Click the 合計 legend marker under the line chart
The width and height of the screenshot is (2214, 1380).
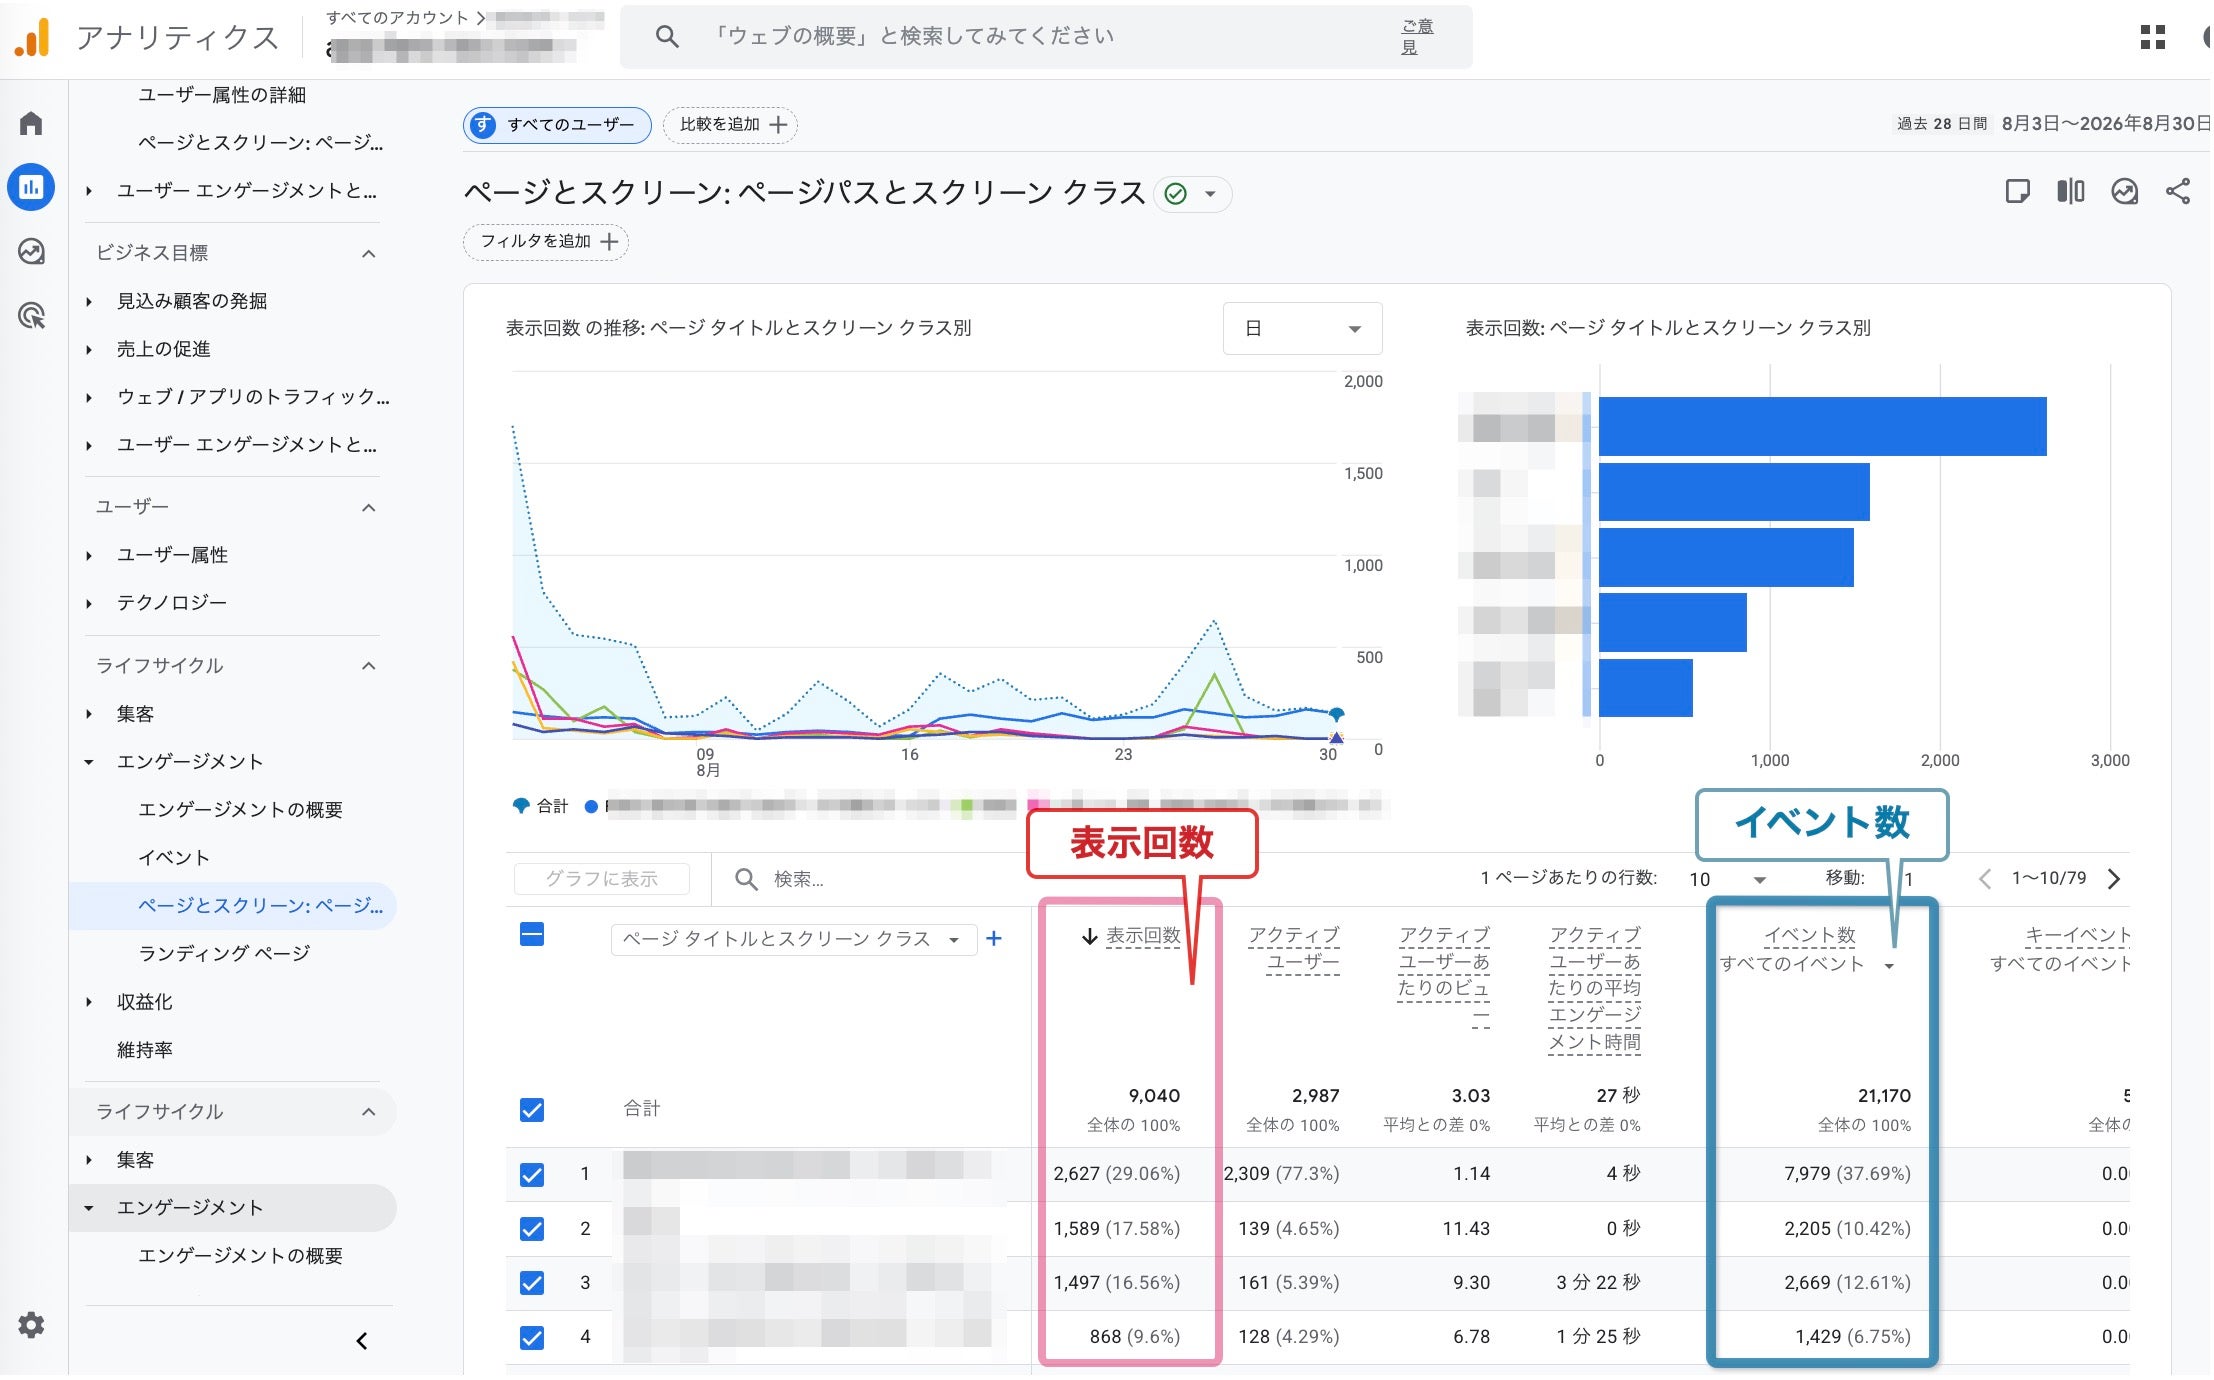tap(520, 806)
